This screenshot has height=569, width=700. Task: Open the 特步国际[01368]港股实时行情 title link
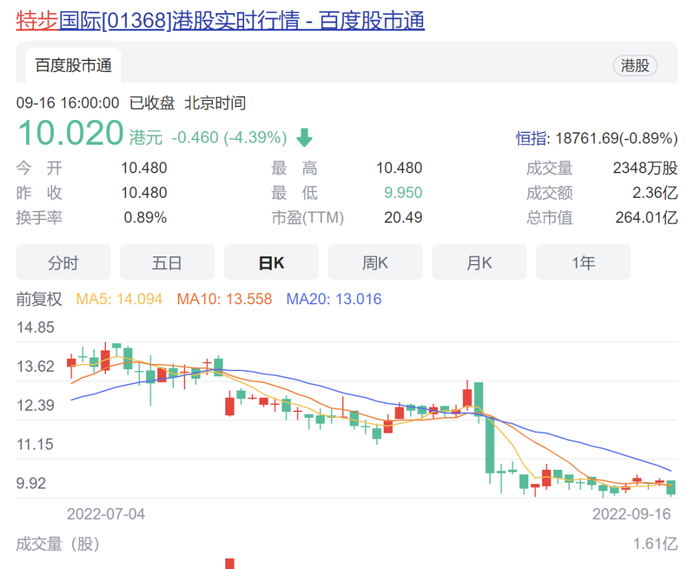click(x=220, y=21)
